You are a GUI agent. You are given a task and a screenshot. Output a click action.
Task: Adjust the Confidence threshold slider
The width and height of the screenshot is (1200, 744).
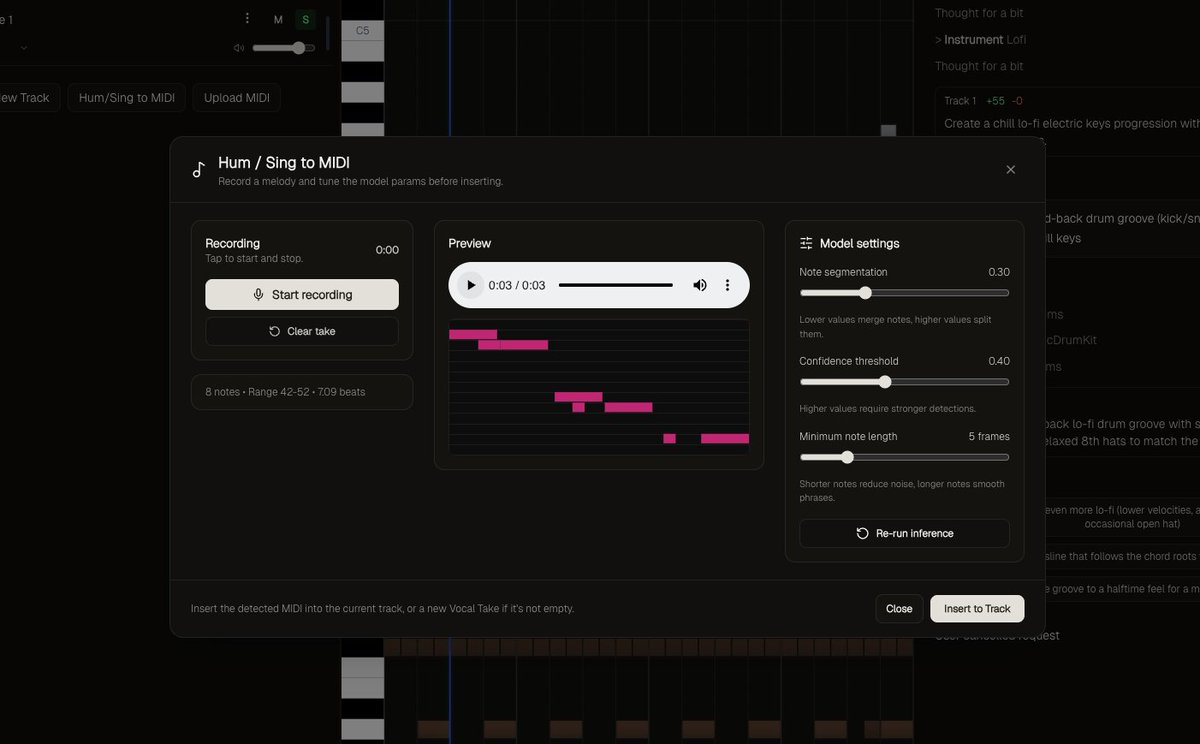pos(904,382)
